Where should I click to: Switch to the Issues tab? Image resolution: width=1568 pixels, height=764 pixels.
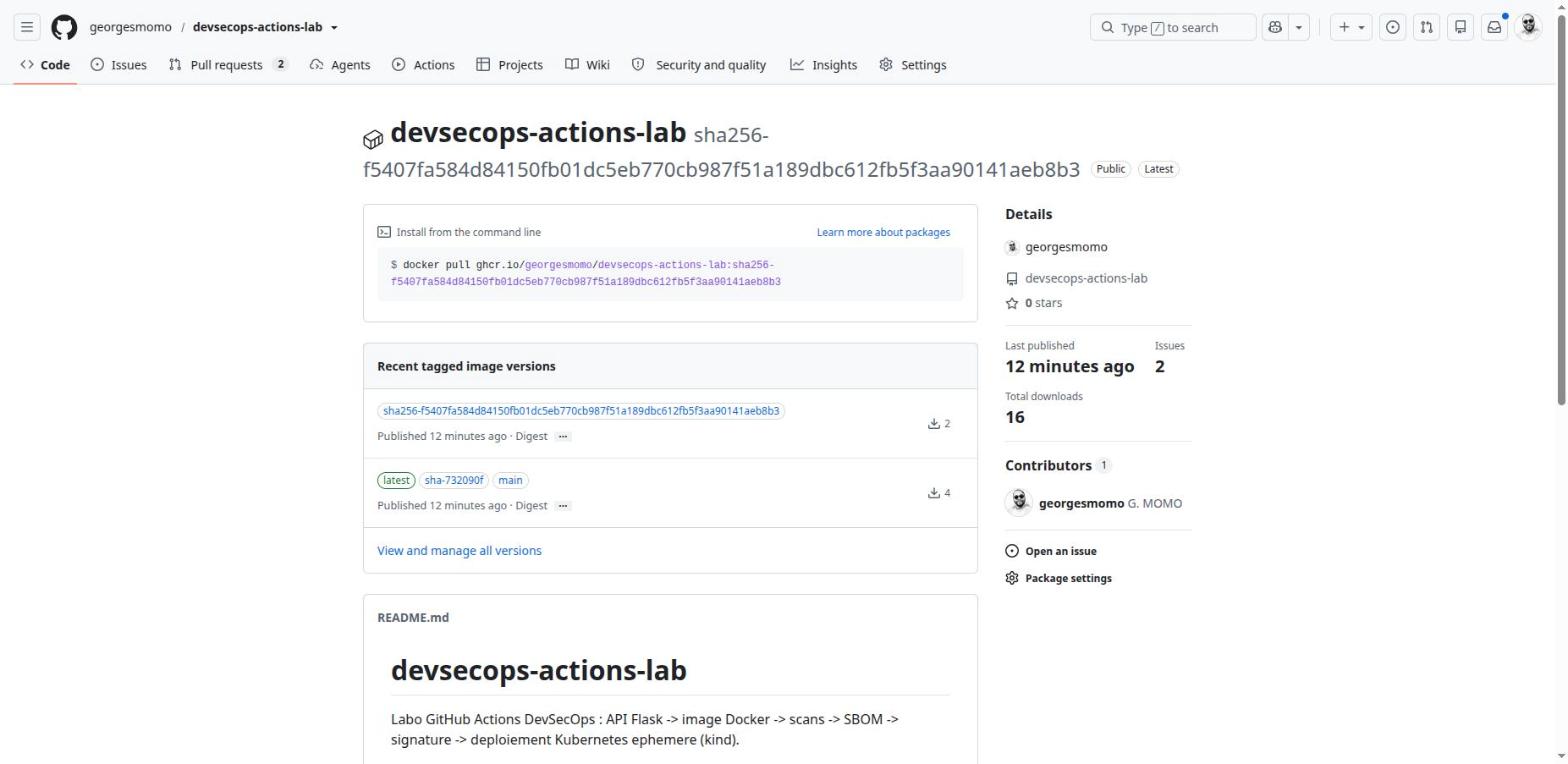[x=118, y=65]
